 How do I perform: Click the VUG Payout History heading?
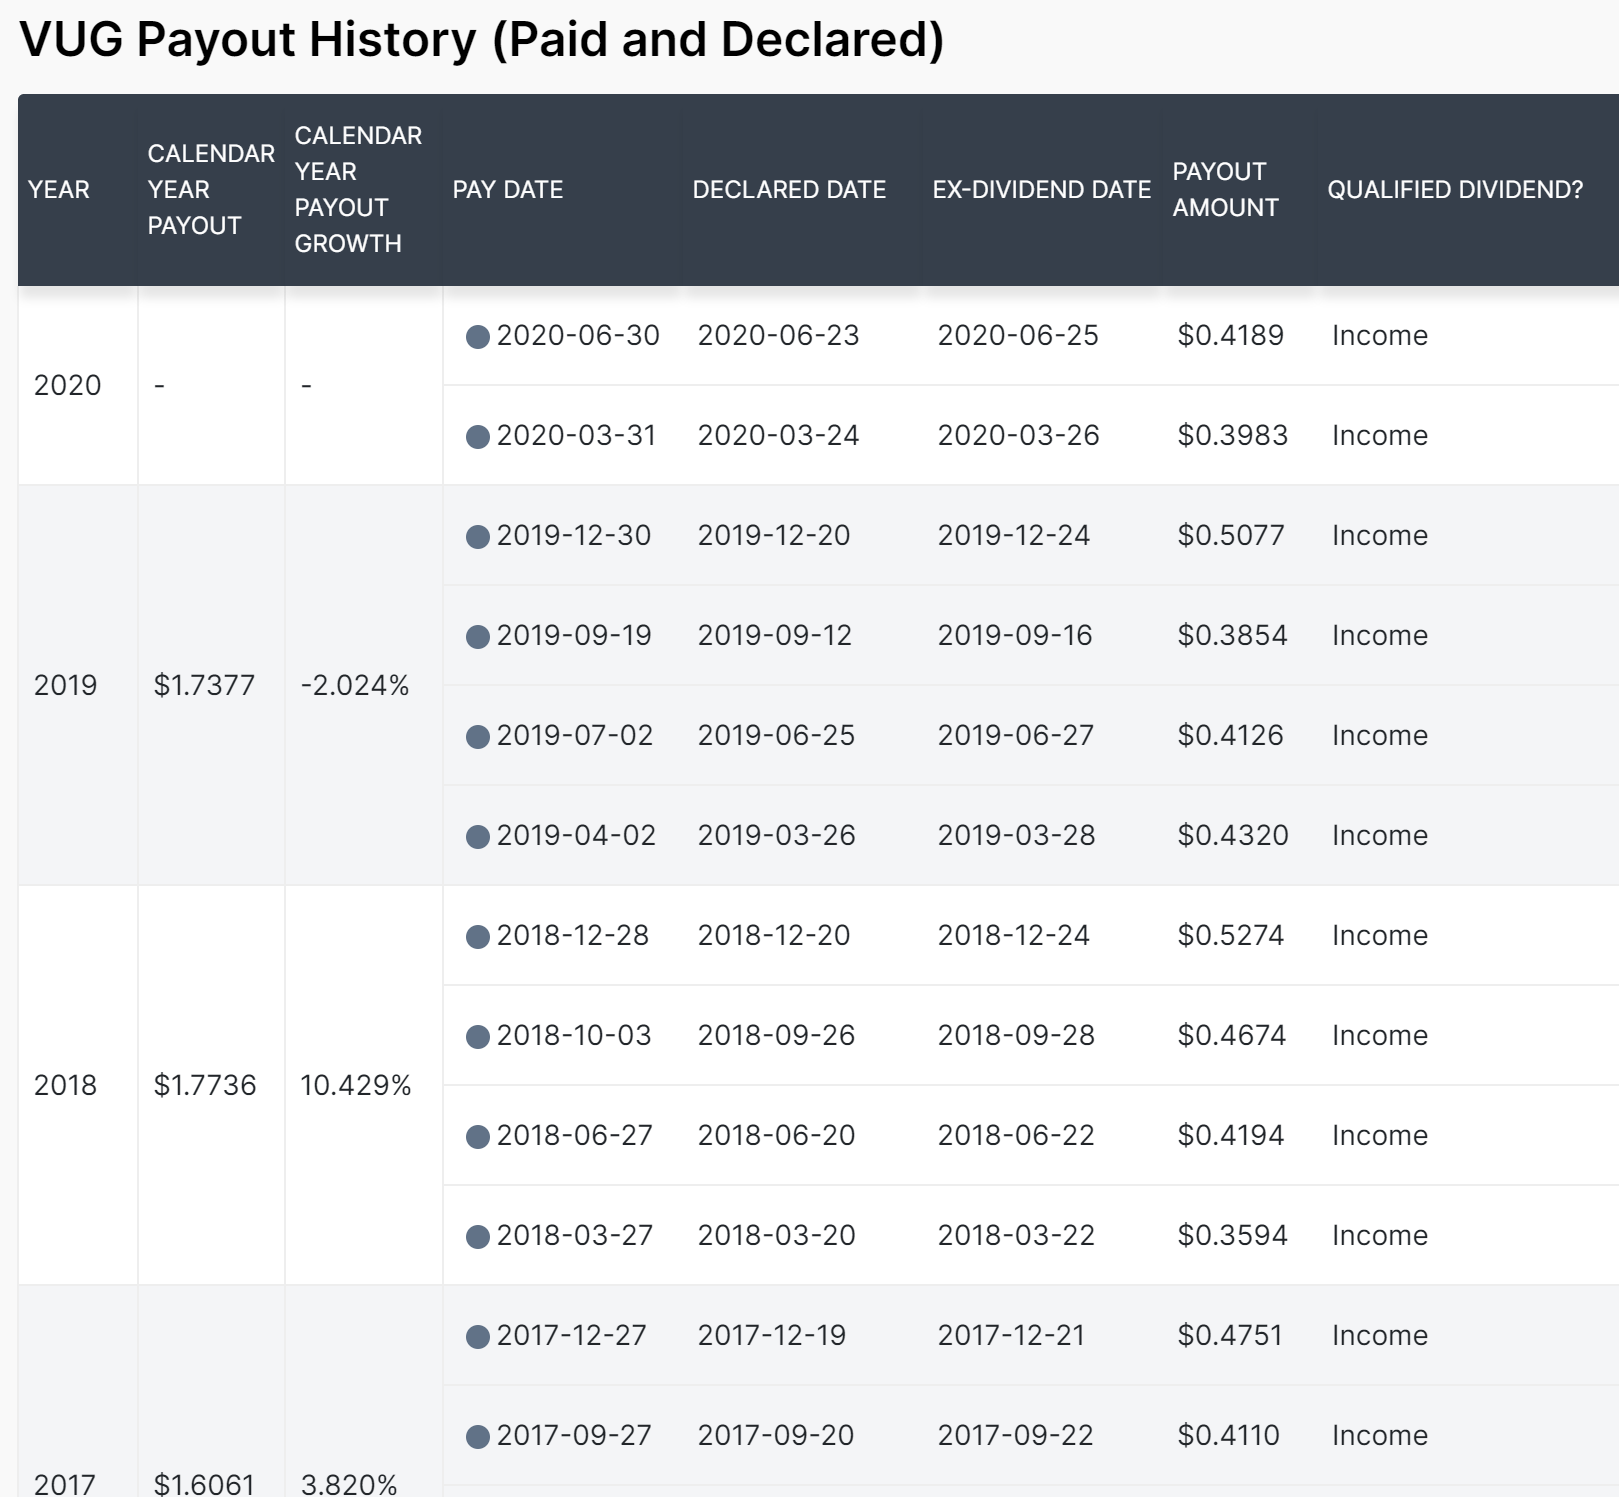pyautogui.click(x=481, y=40)
